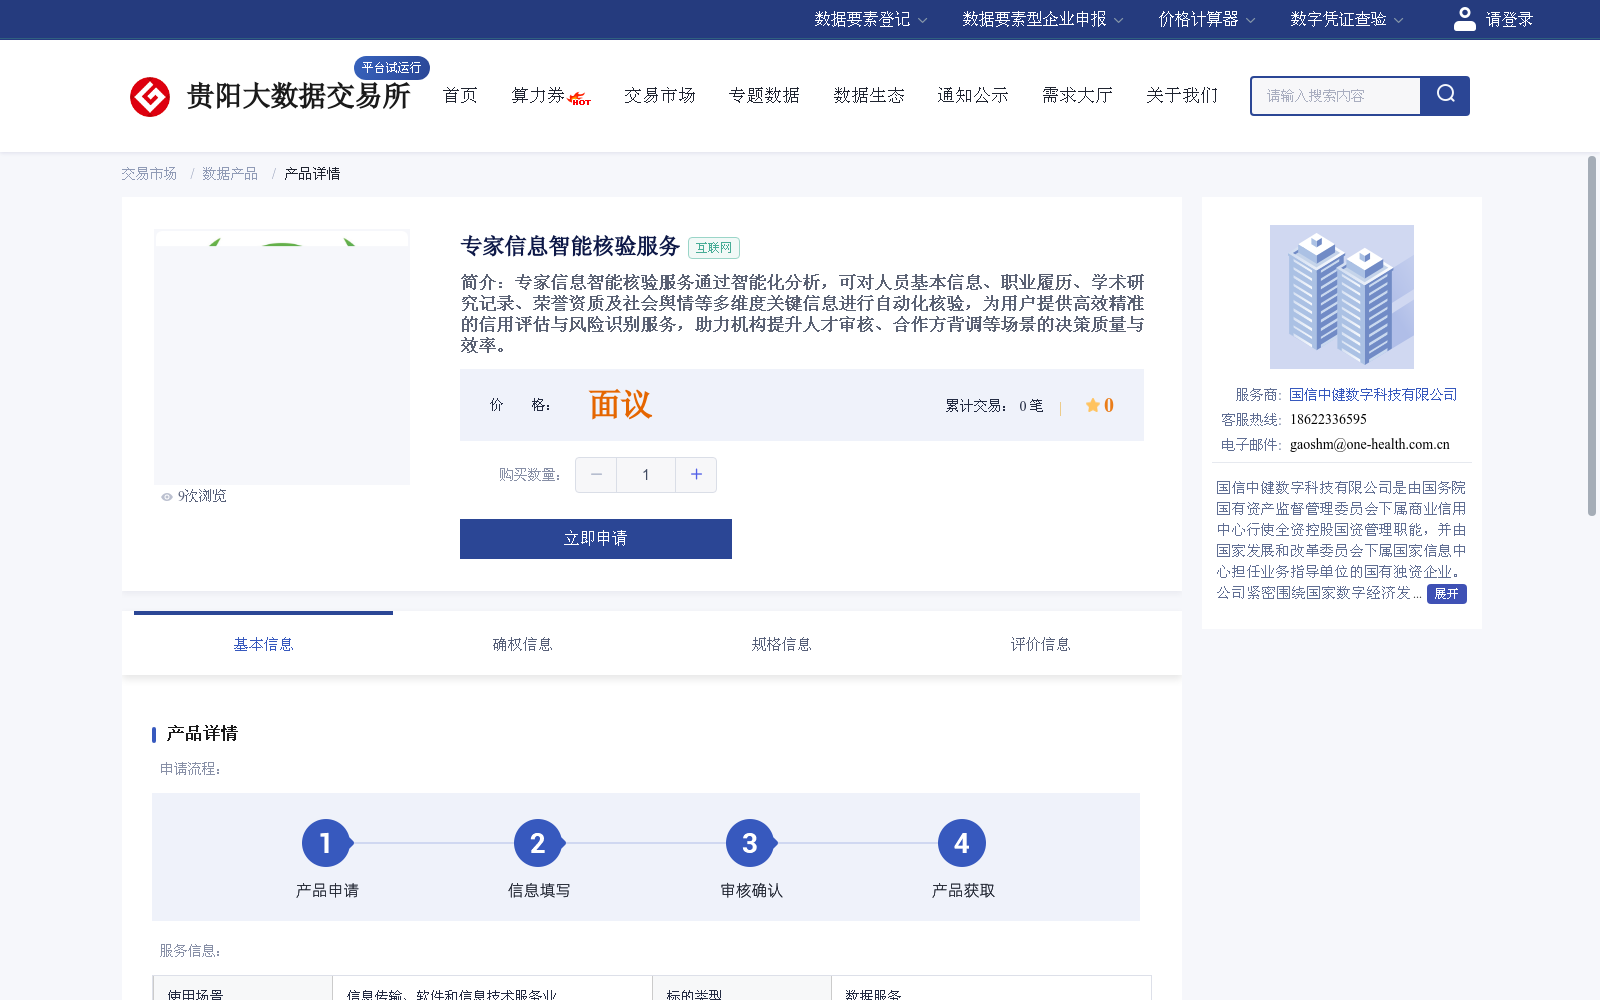The height and width of the screenshot is (1000, 1600).
Task: Click the 互联网 tag badge
Action: coord(714,248)
